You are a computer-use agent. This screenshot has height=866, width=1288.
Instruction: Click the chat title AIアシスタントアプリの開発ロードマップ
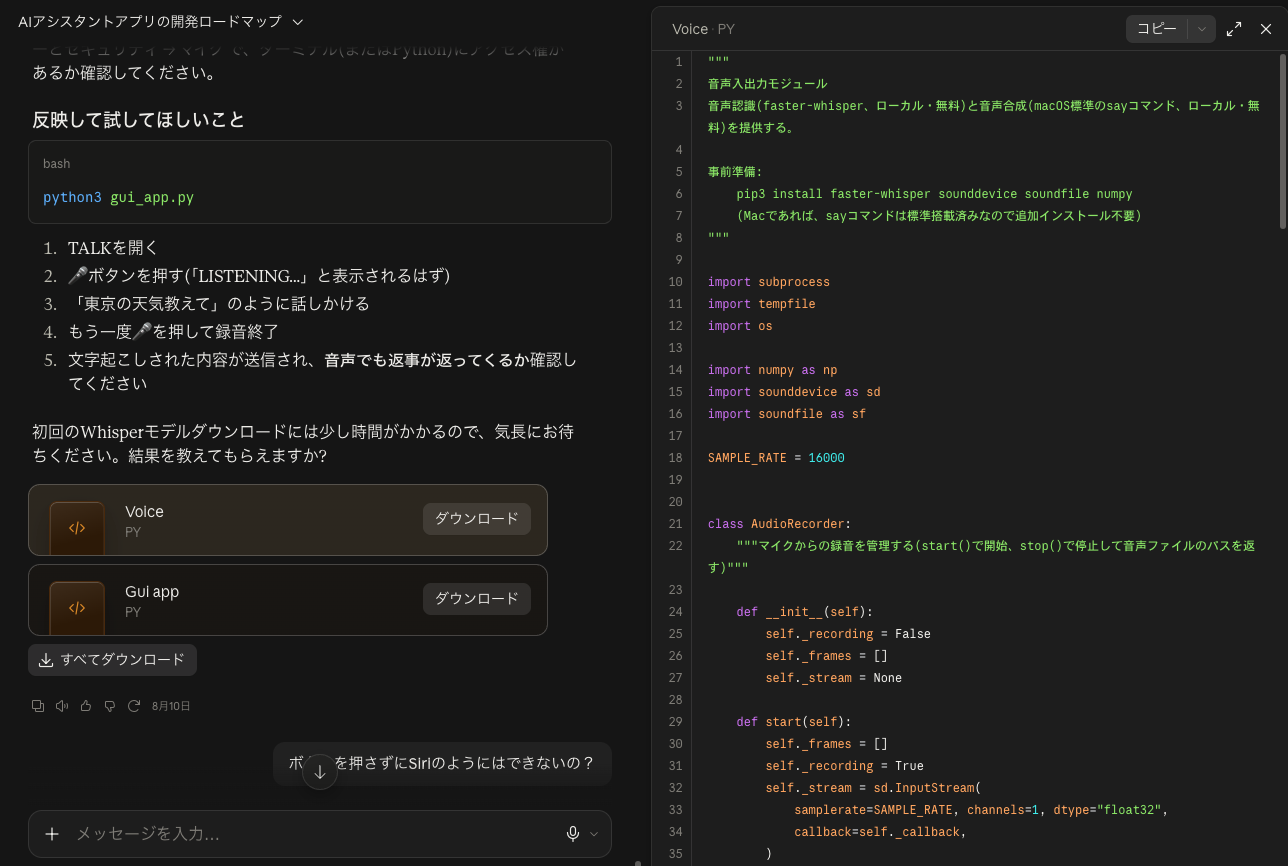[x=150, y=22]
